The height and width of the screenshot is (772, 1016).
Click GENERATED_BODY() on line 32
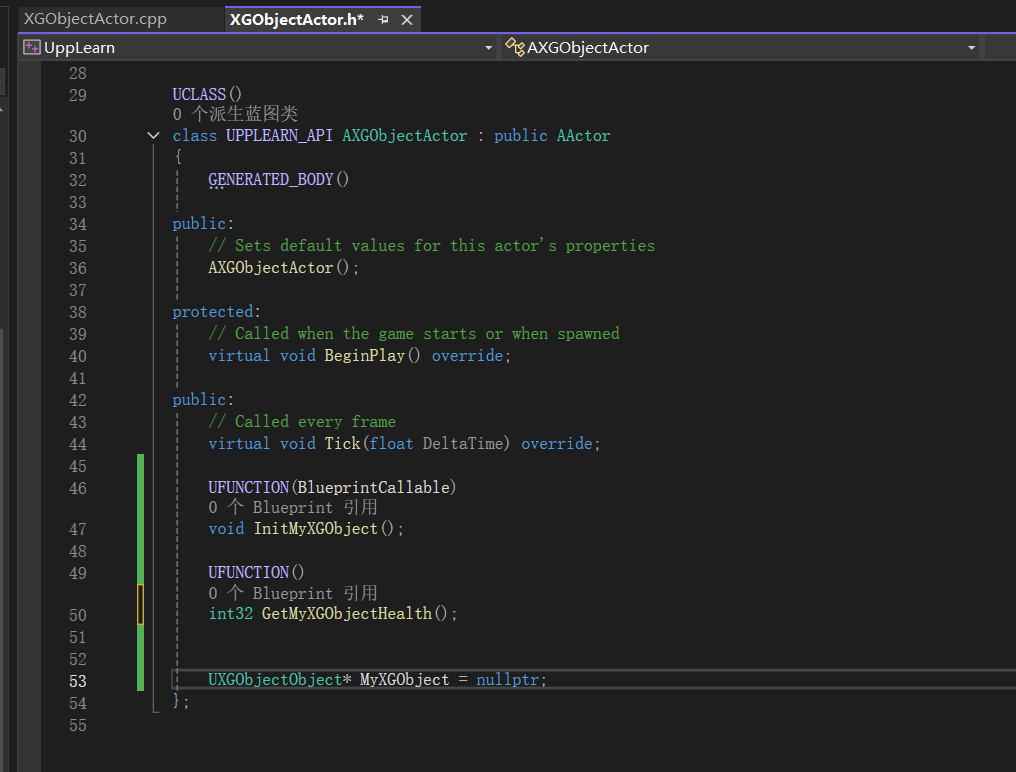279,179
